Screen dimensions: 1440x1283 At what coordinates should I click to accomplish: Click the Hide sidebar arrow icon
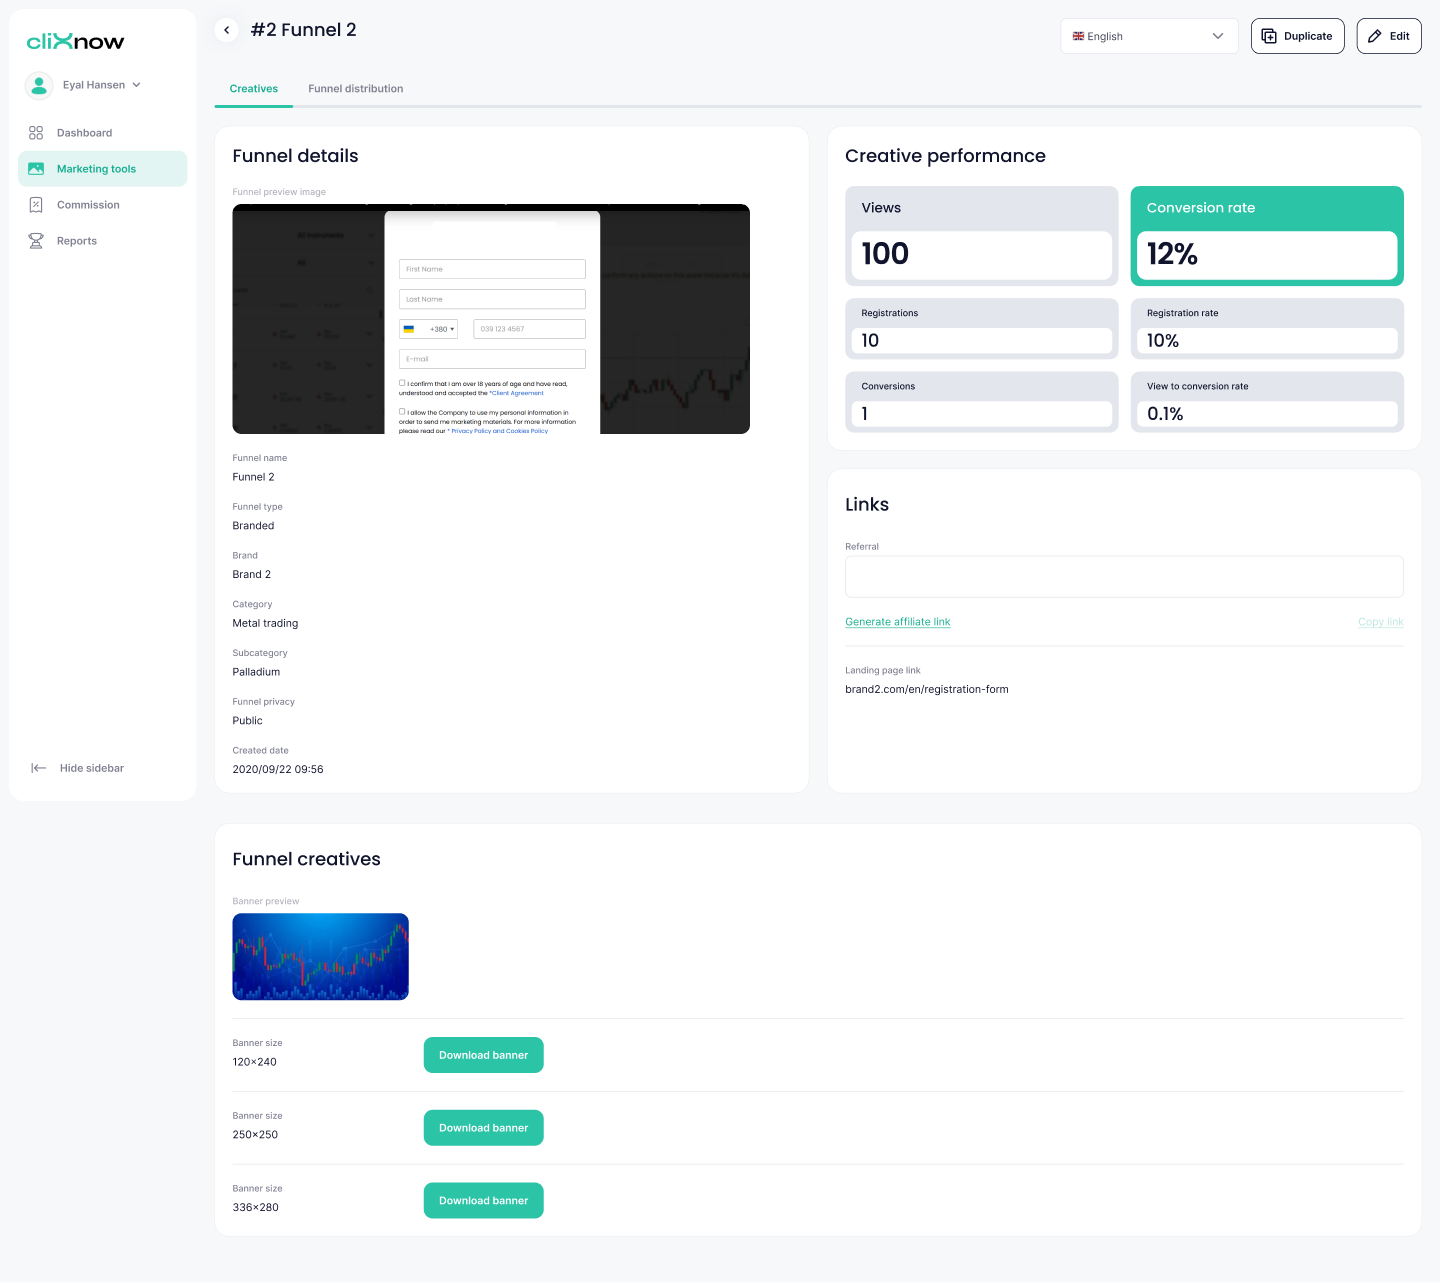(39, 768)
